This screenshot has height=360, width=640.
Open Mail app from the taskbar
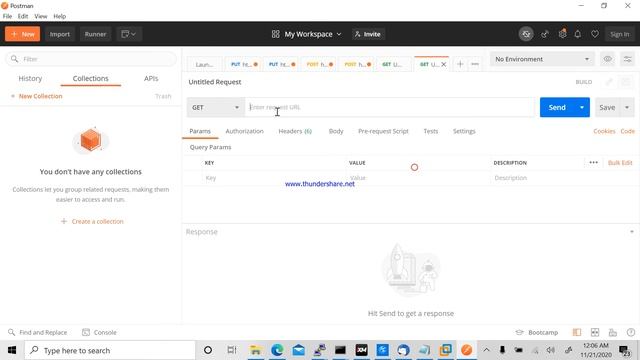click(298, 350)
